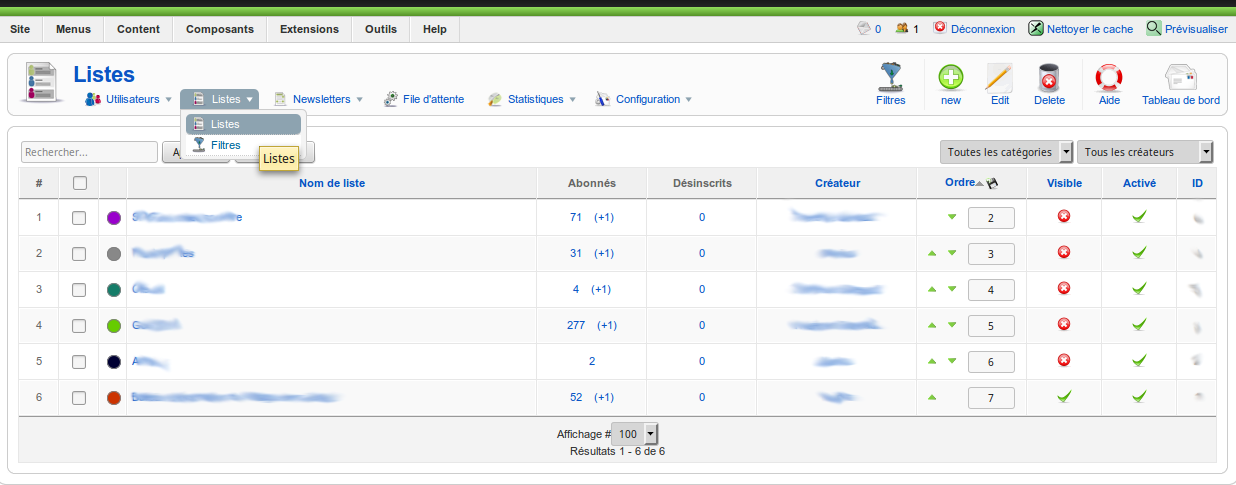Sort by Créateur column header
The width and height of the screenshot is (1236, 485).
click(837, 183)
